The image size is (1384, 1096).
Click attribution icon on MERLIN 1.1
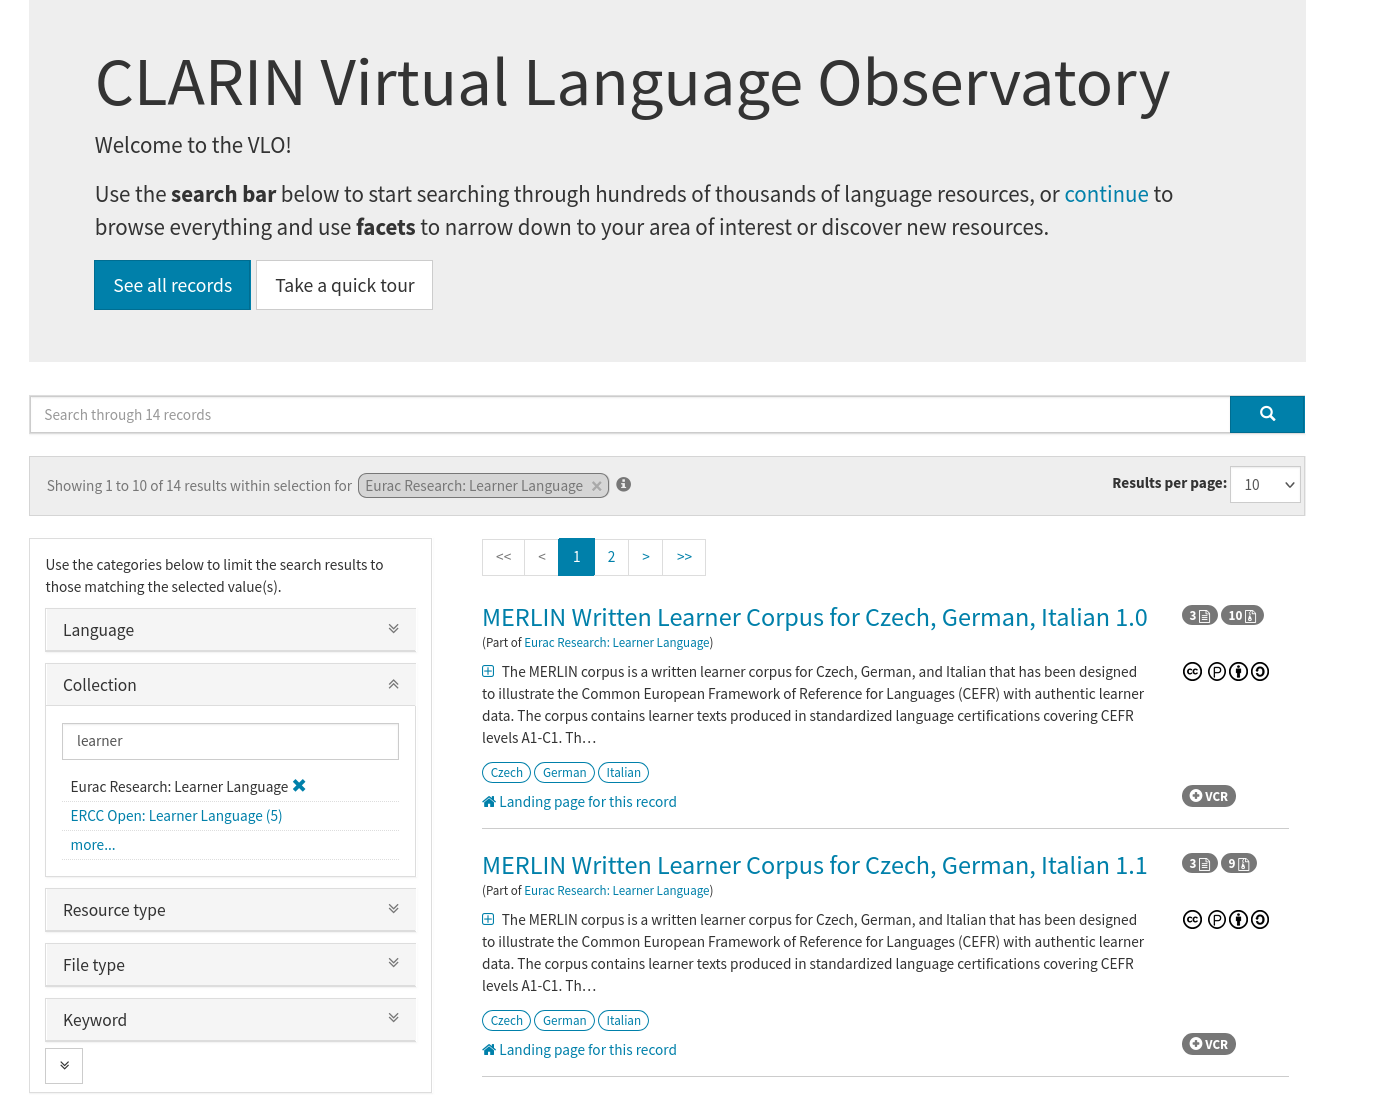click(x=1238, y=920)
